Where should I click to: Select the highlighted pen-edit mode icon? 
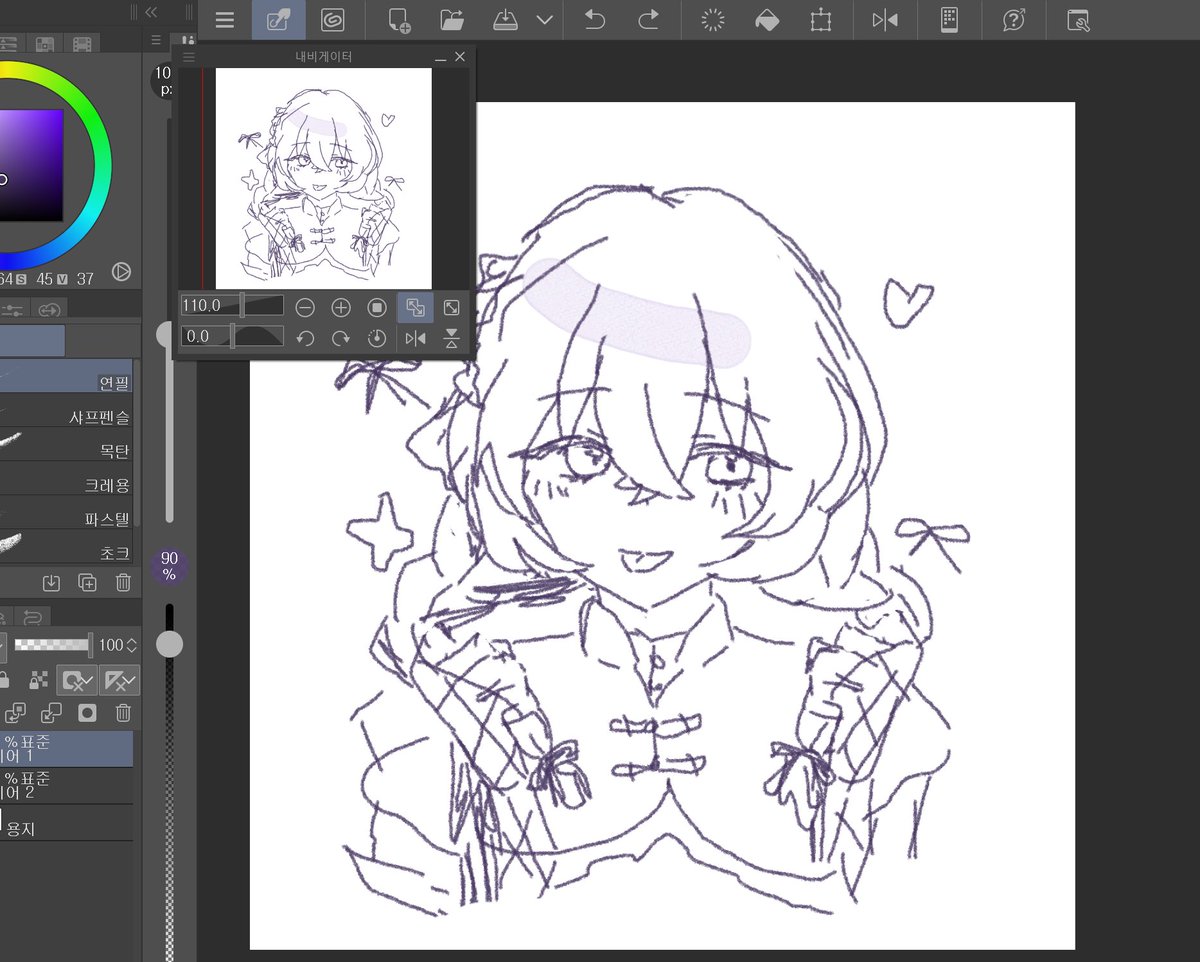pyautogui.click(x=279, y=20)
